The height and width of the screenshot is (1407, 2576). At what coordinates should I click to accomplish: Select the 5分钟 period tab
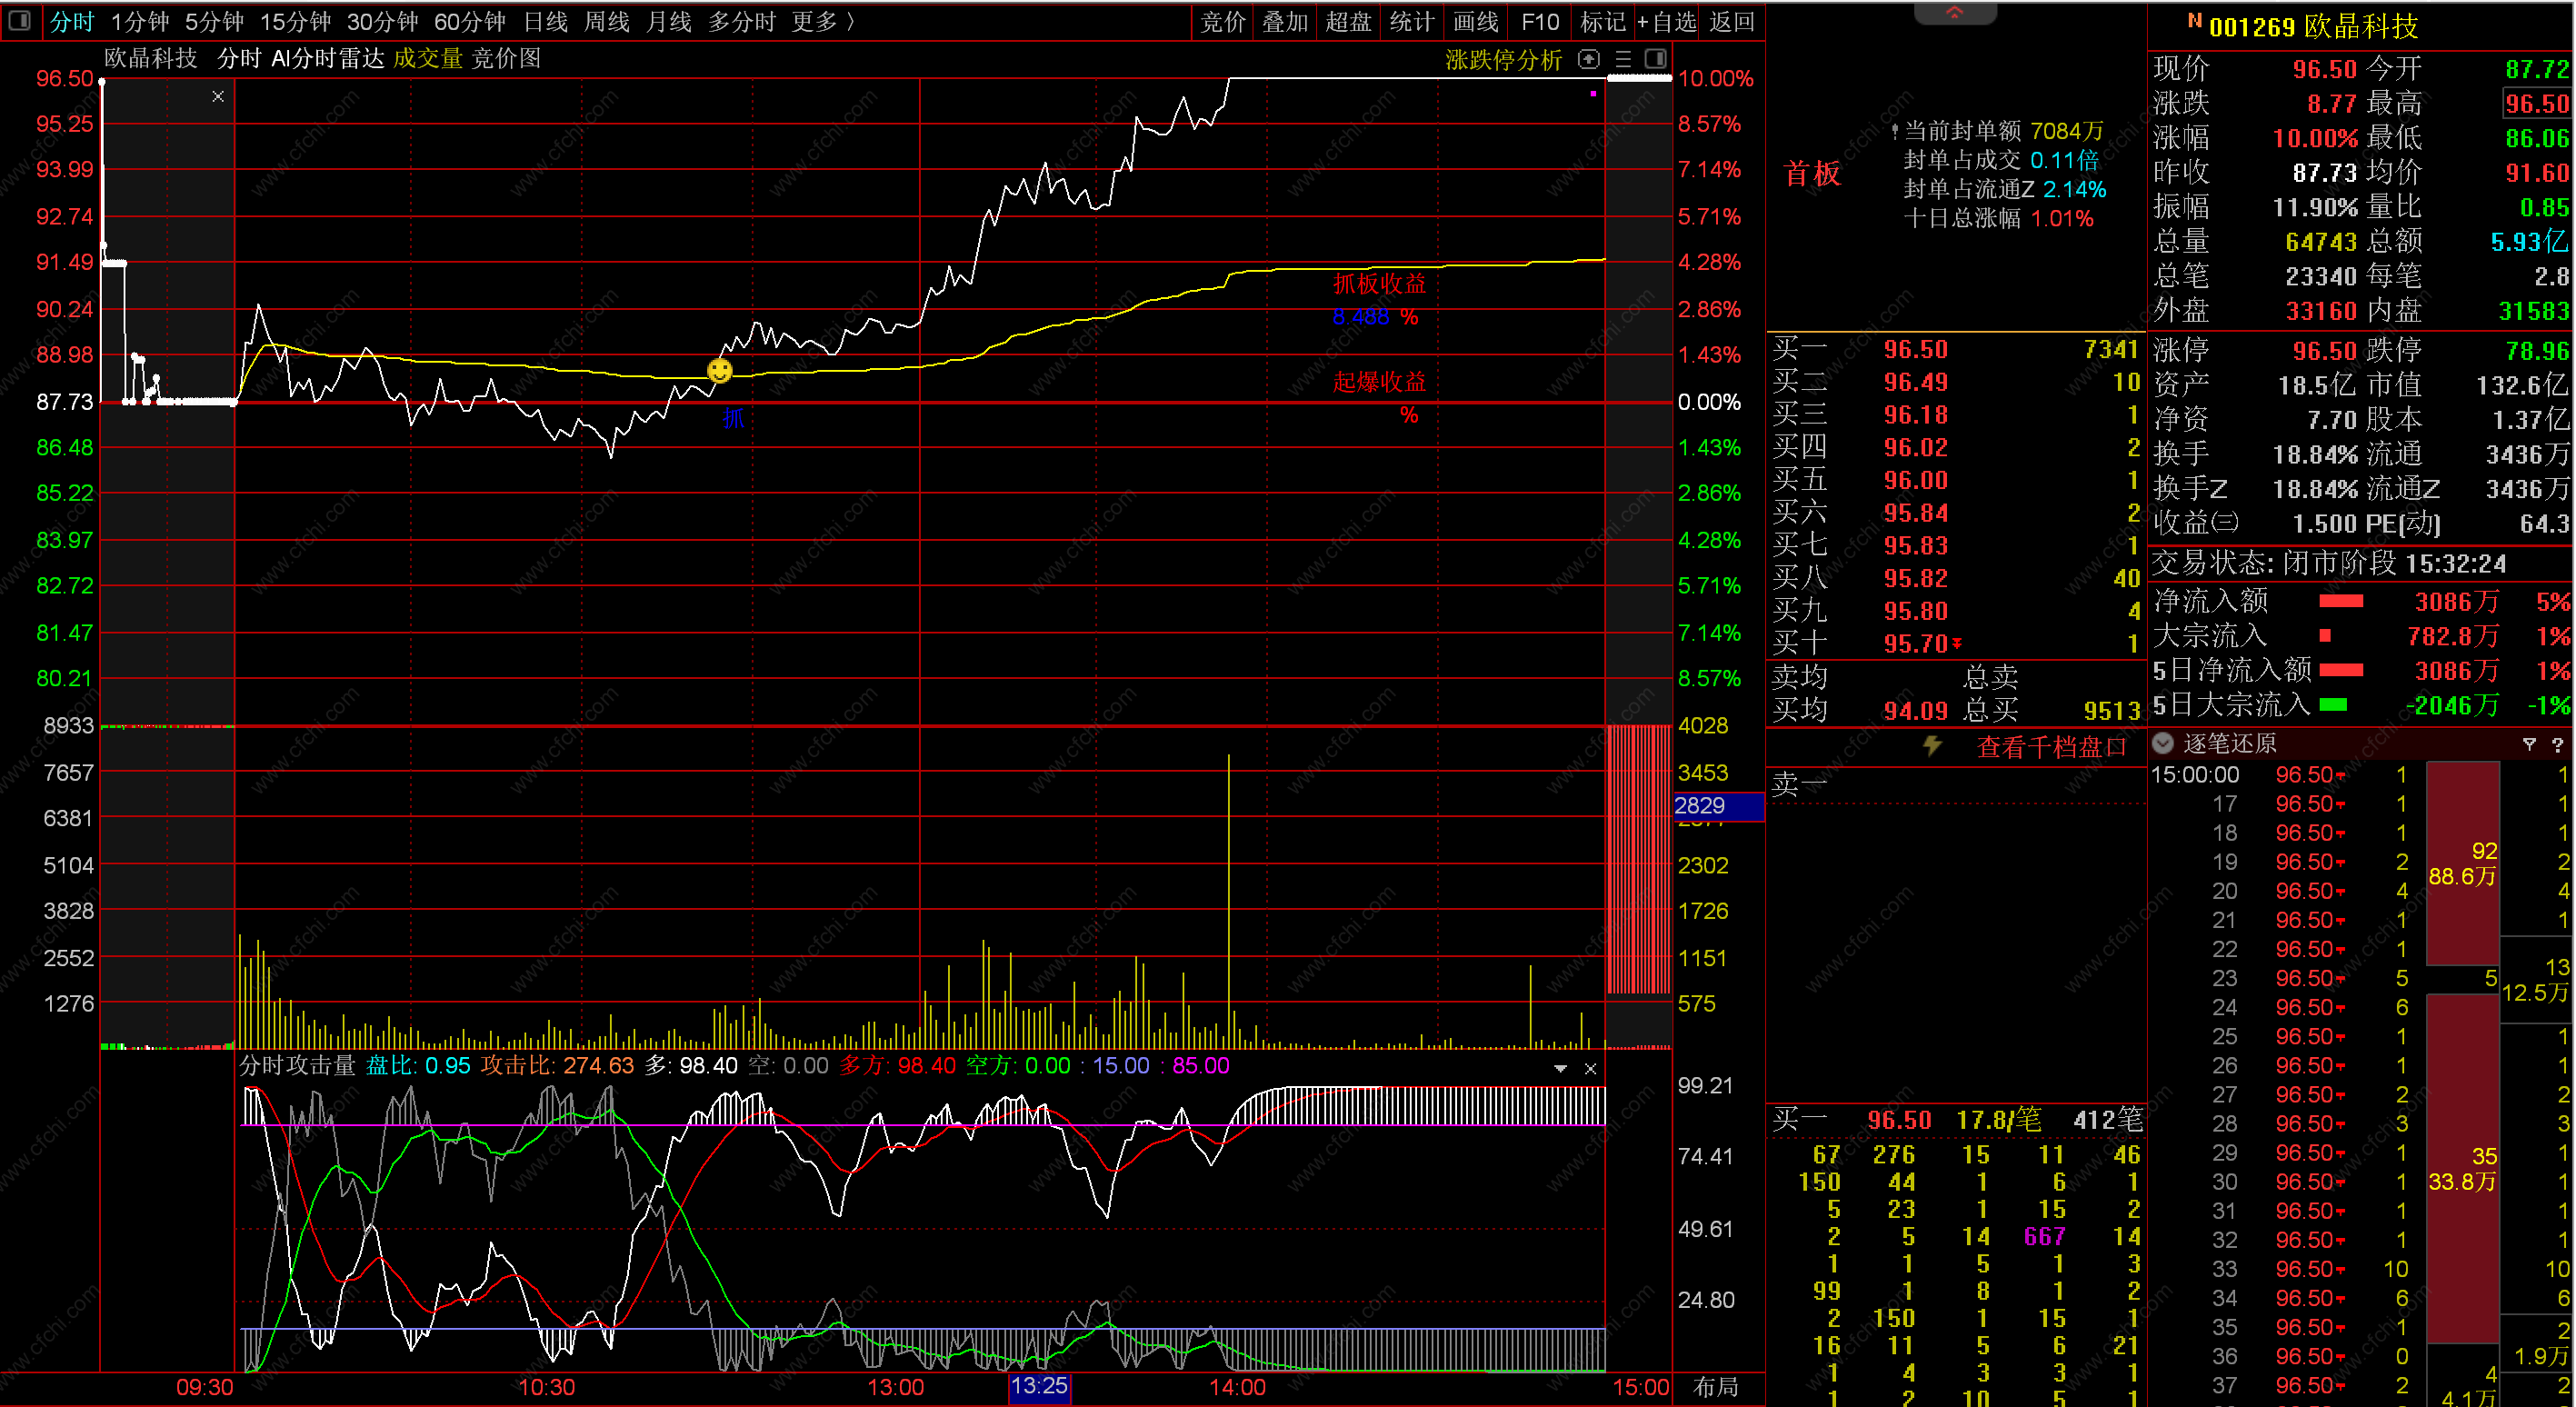[x=214, y=21]
